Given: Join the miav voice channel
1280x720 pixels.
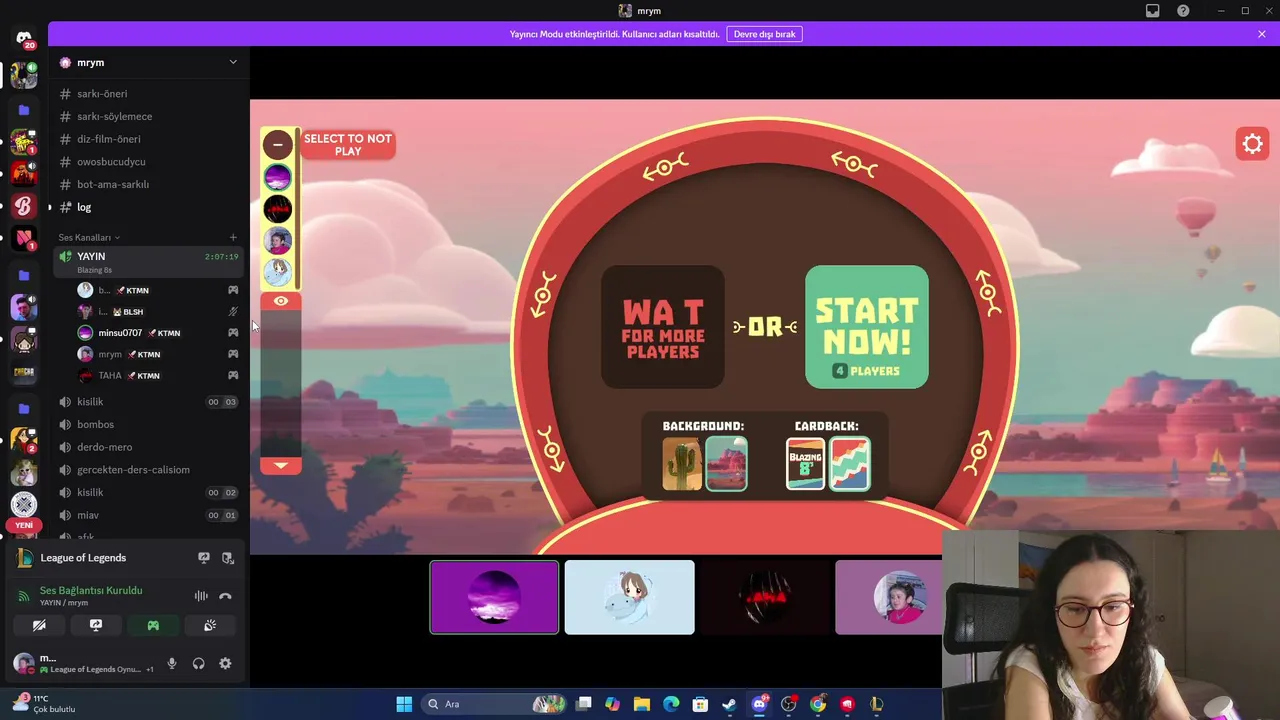Looking at the screenshot, I should click(148, 515).
